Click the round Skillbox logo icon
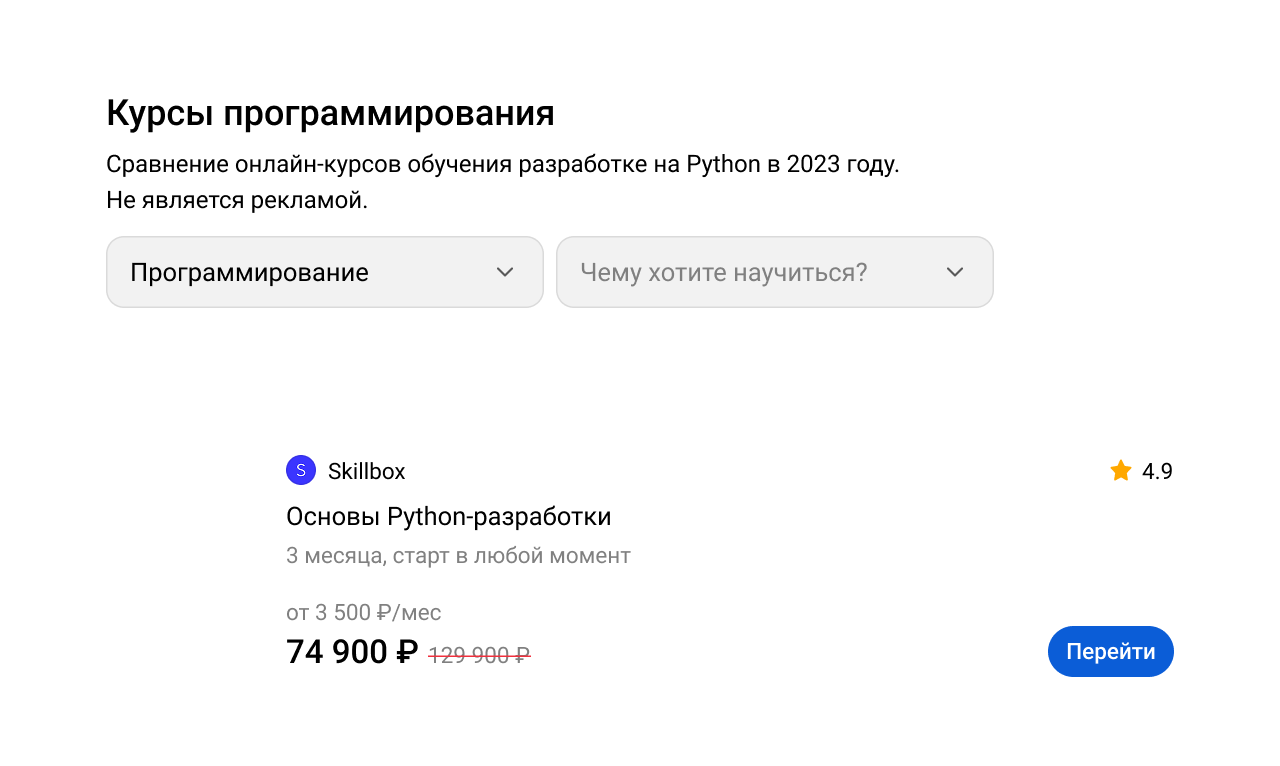The image size is (1280, 766). pos(301,470)
